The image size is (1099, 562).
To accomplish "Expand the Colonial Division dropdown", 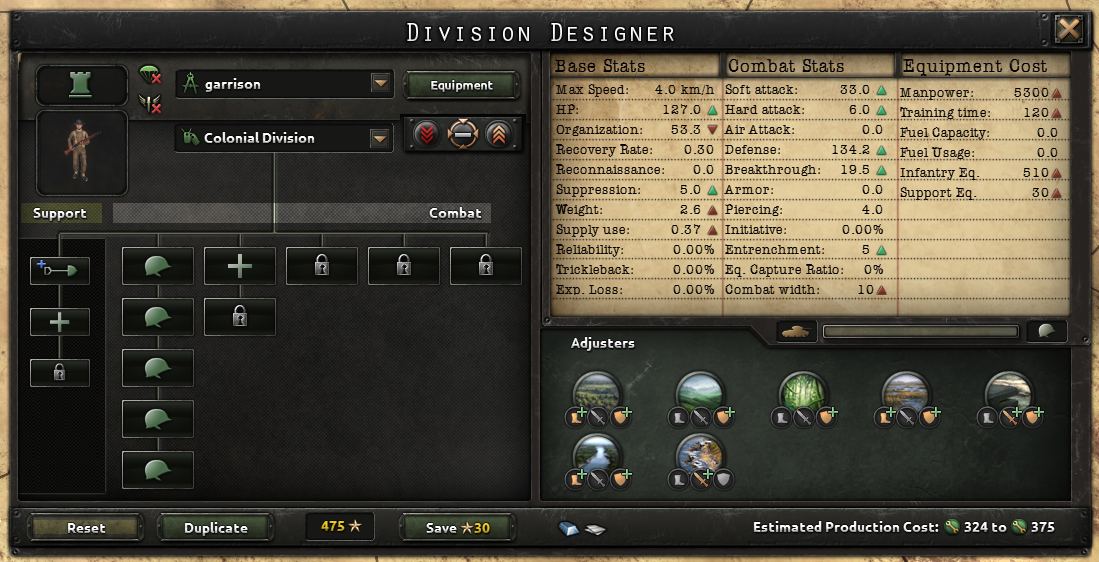I will 380,138.
